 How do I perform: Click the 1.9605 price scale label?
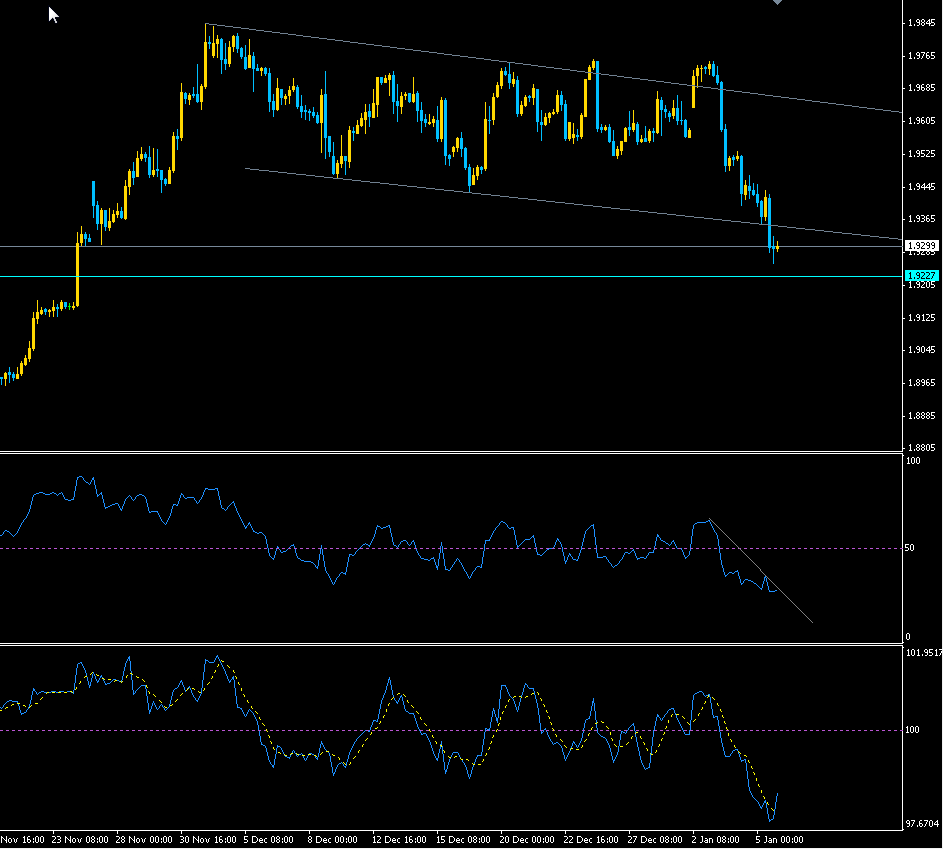point(921,121)
